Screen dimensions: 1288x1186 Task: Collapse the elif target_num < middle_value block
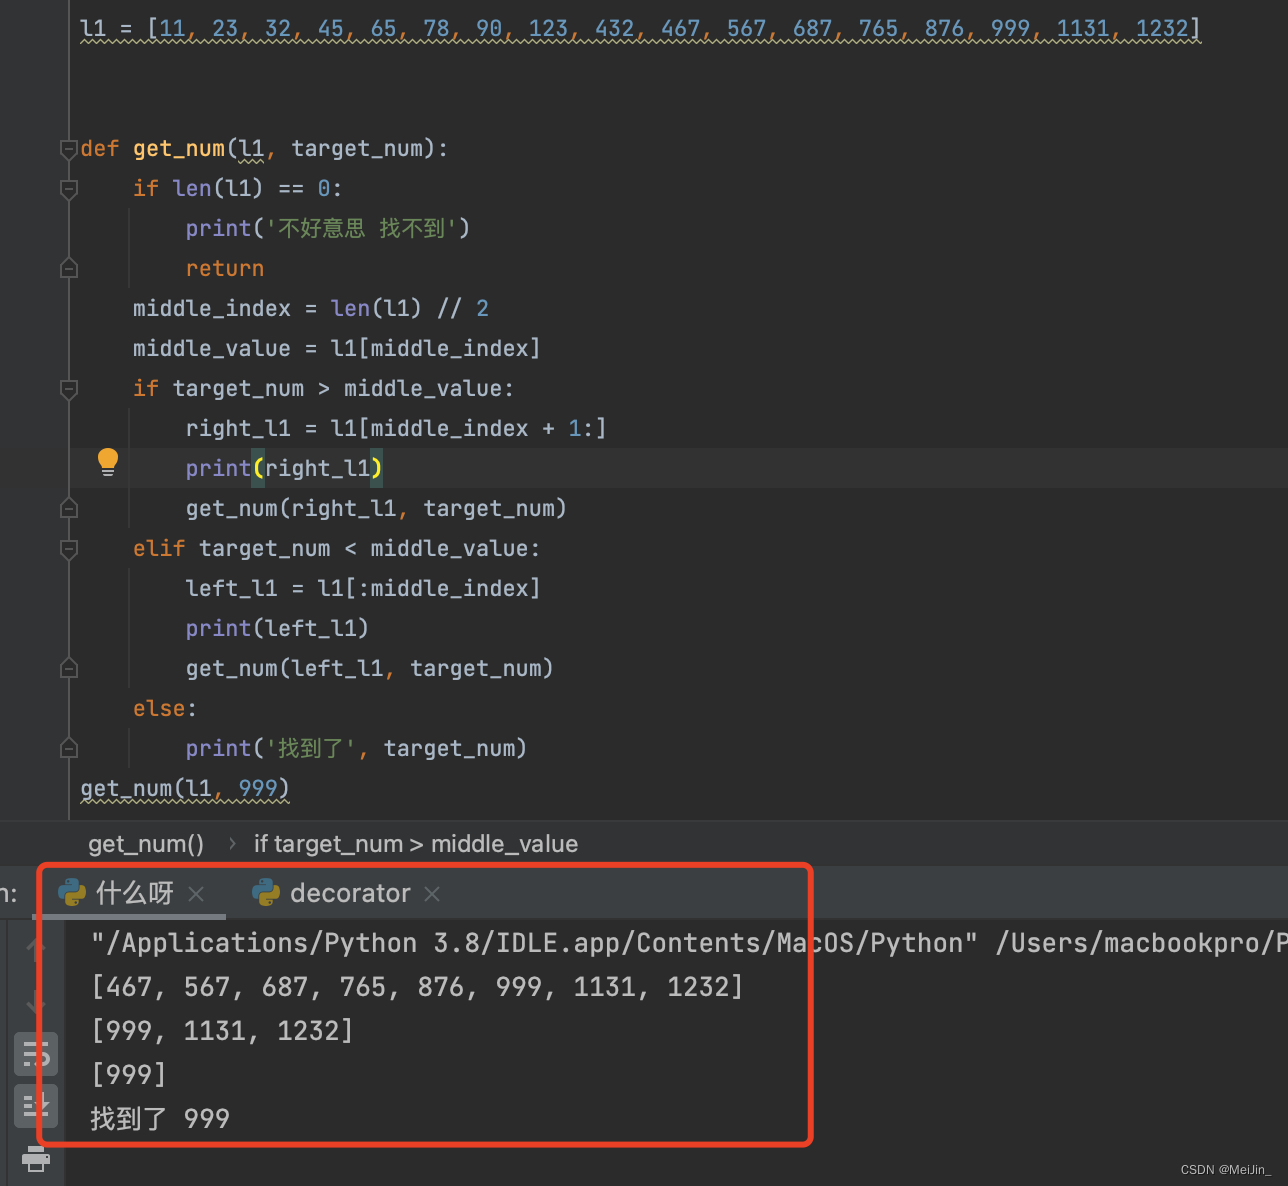click(x=69, y=549)
